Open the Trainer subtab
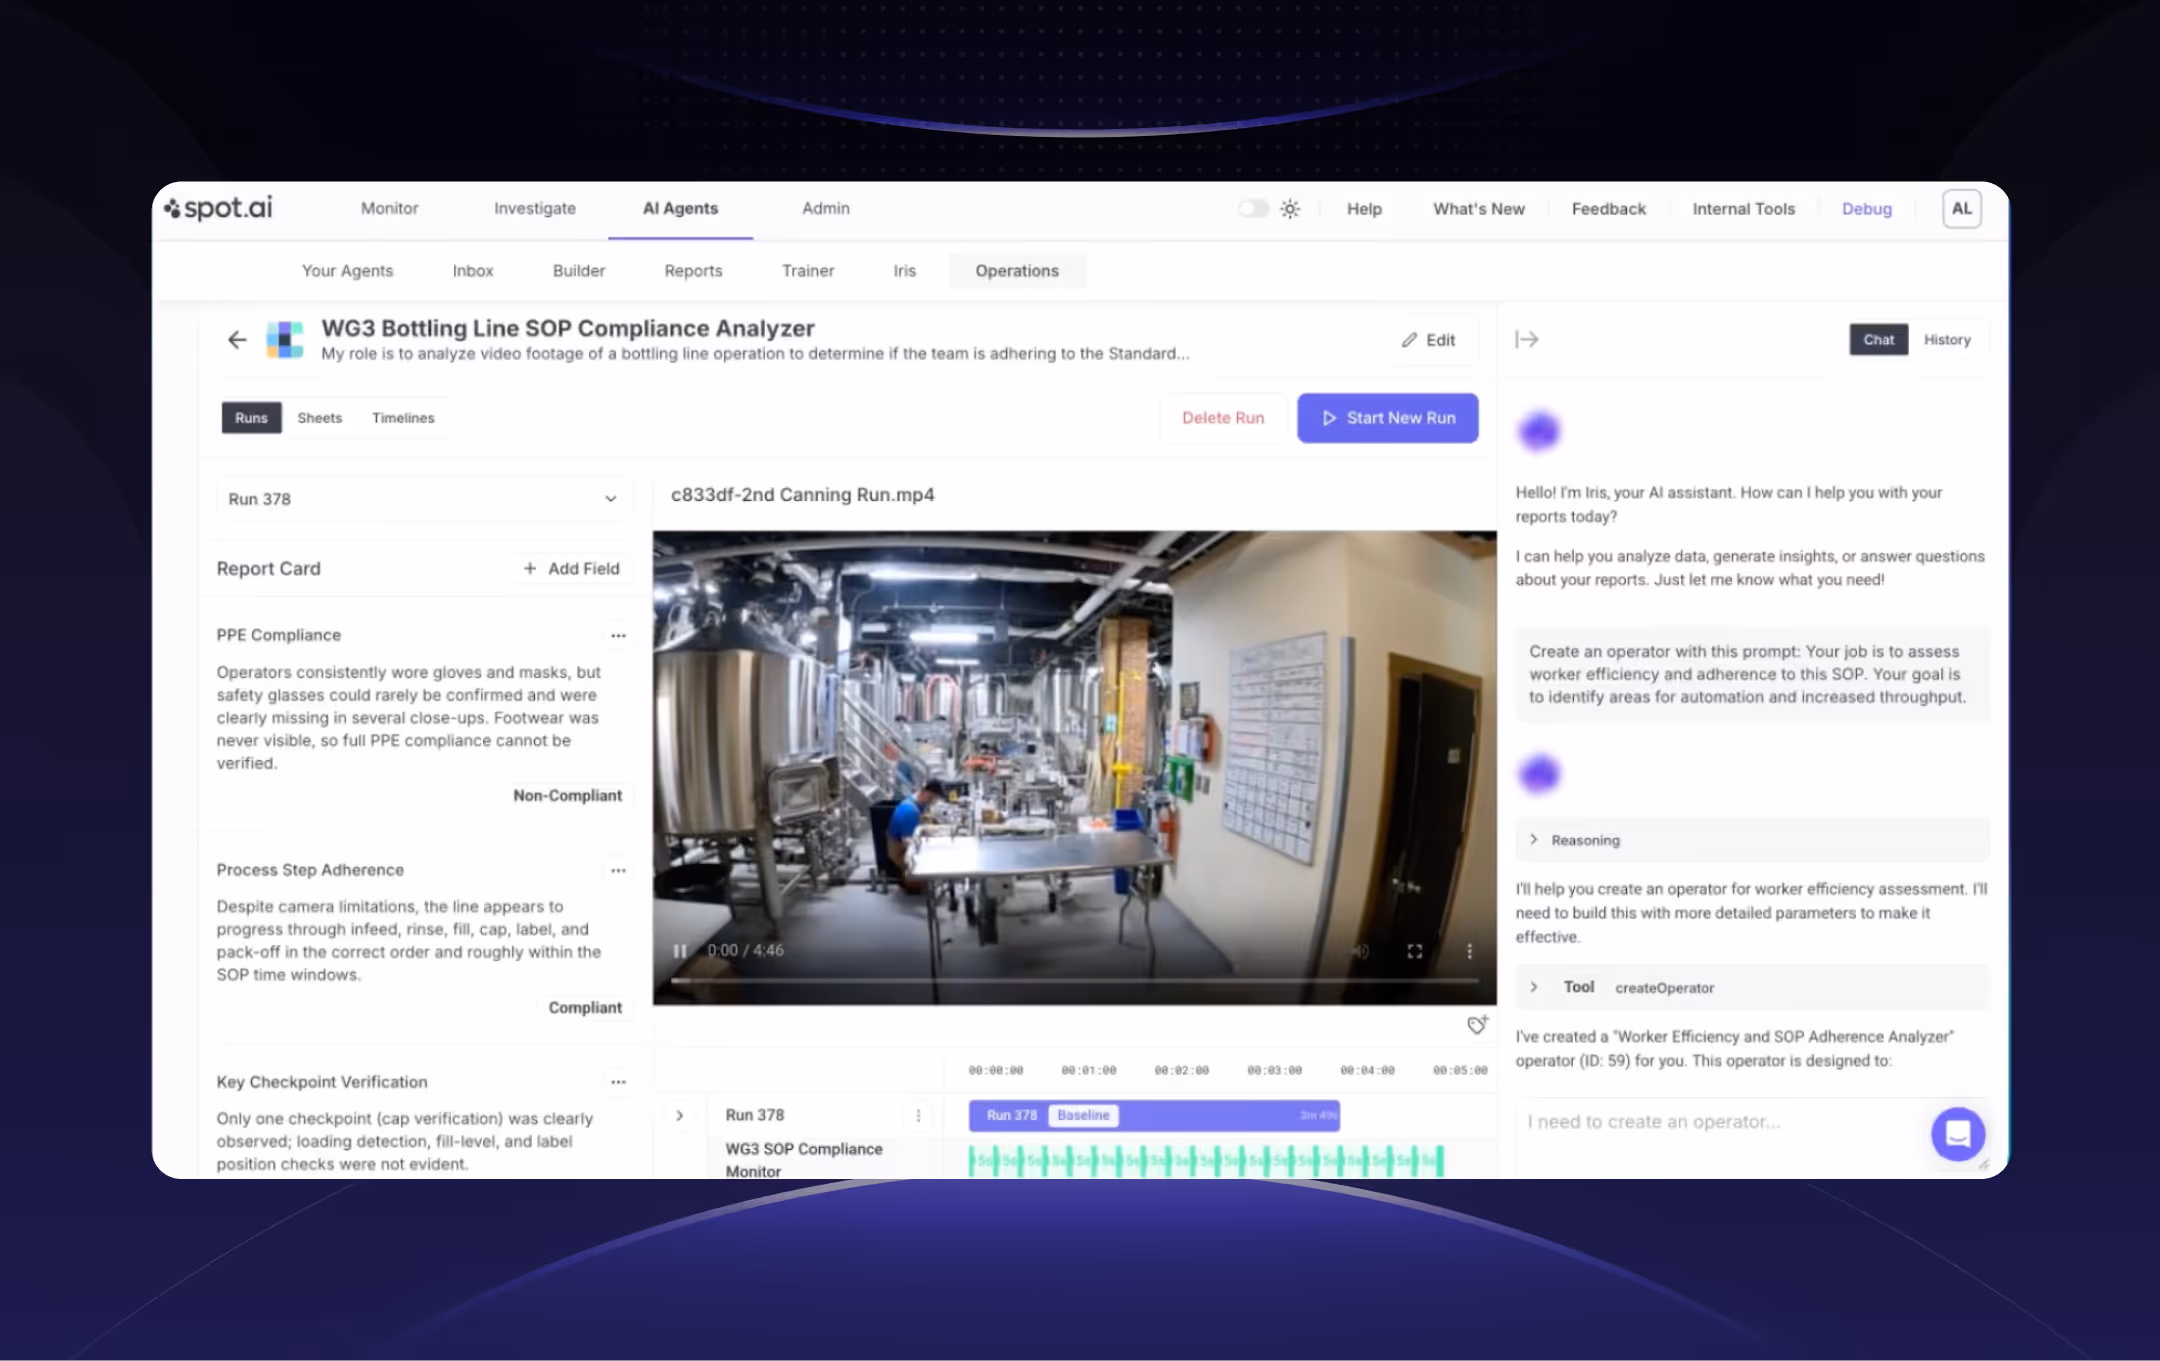Screen dimensions: 2160x1361 click(808, 271)
